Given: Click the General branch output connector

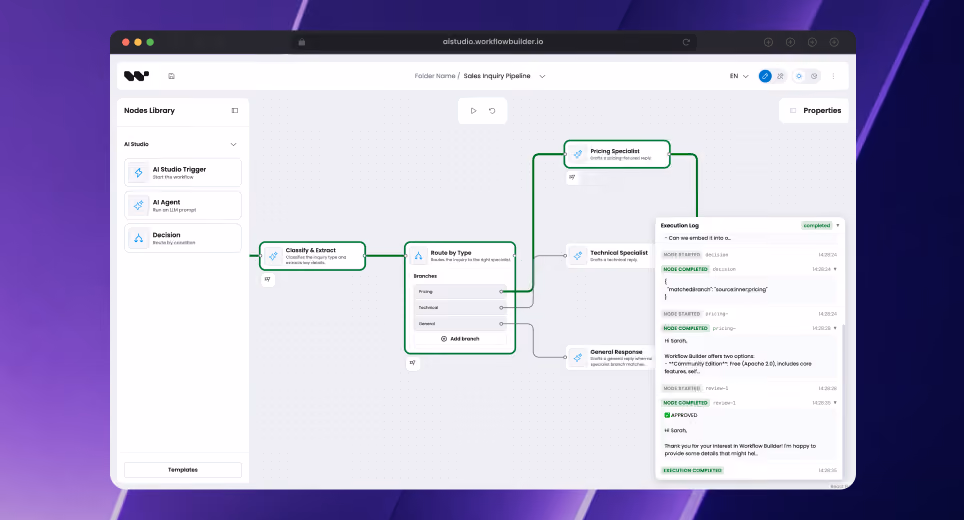Looking at the screenshot, I should (501, 323).
